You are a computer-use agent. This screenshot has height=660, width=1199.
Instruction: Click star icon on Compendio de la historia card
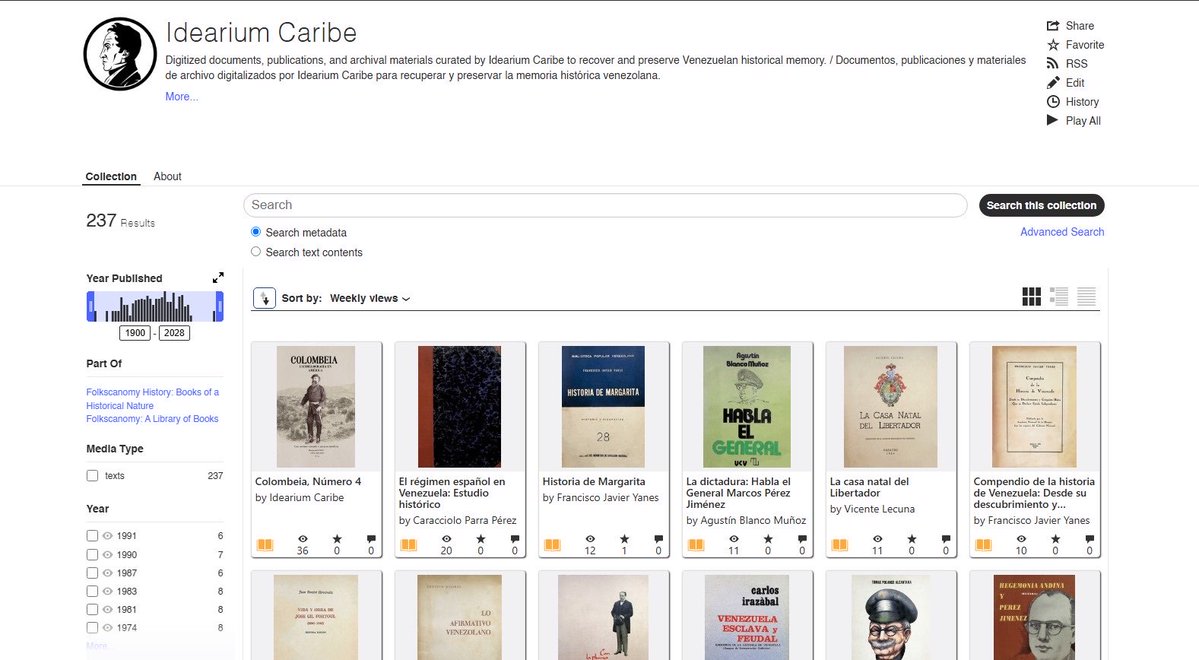1055,538
